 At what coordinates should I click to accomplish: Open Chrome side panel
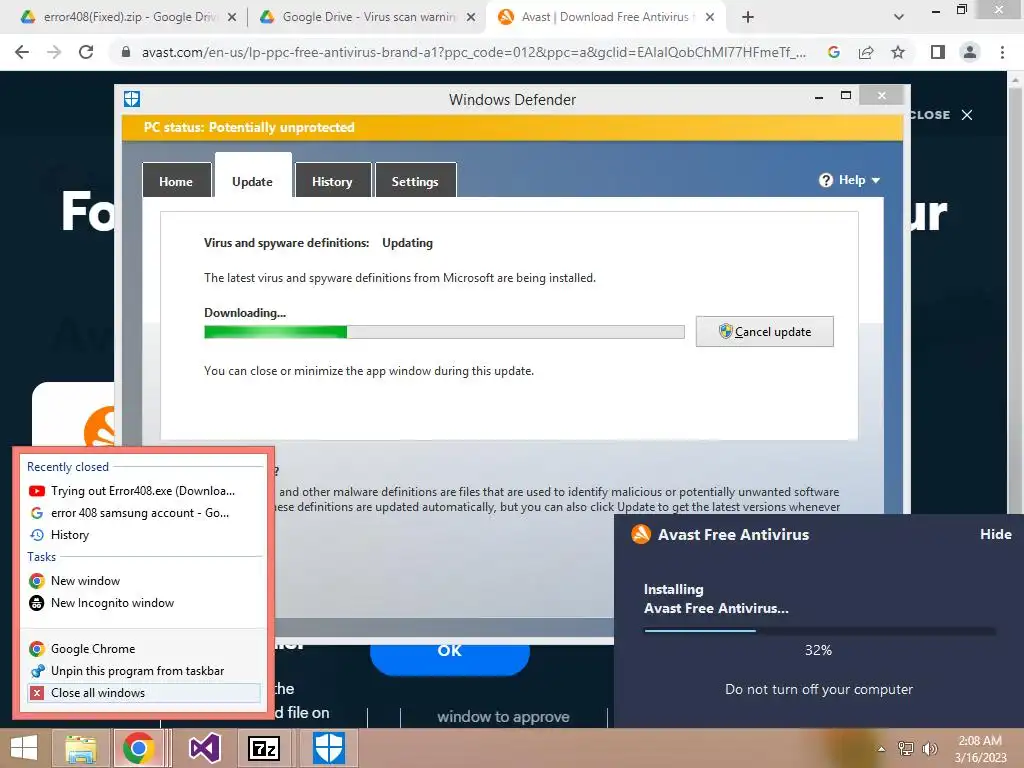point(938,52)
